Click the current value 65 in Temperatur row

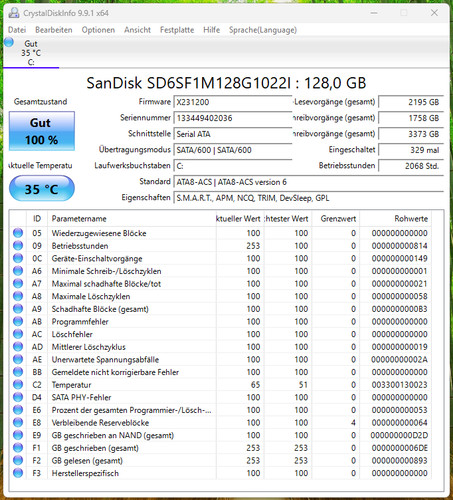coord(255,385)
